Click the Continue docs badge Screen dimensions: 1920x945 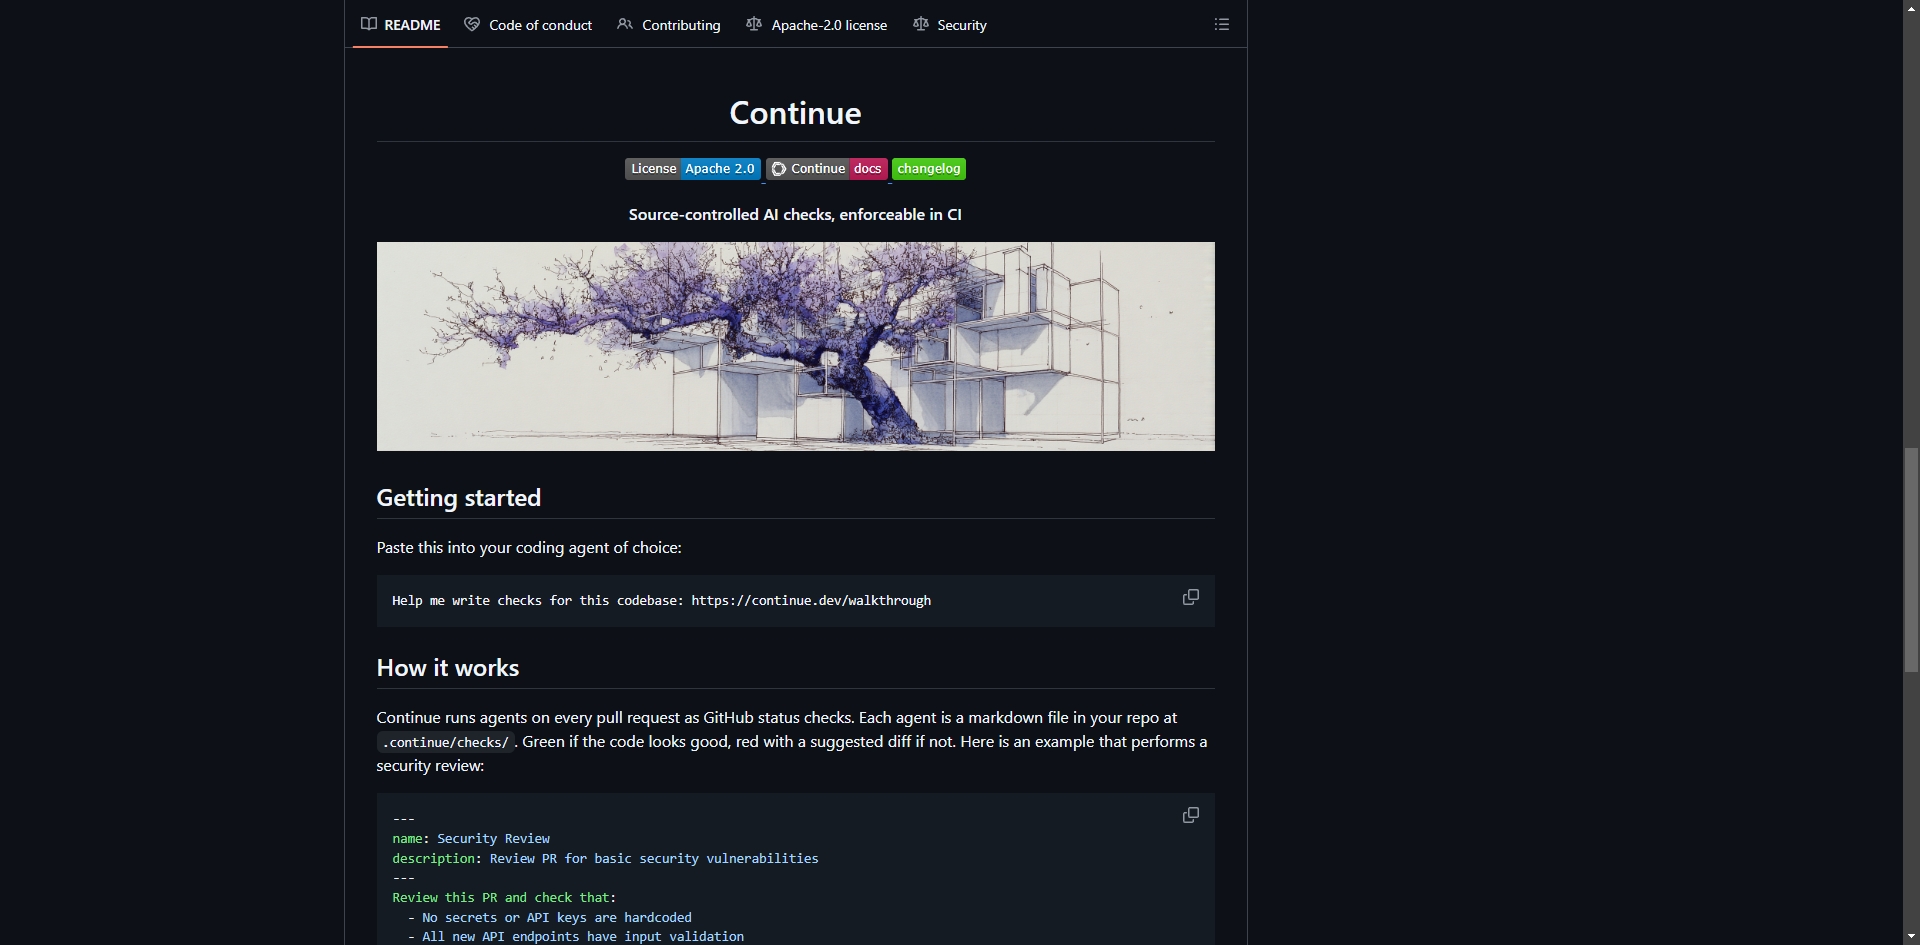pos(827,169)
